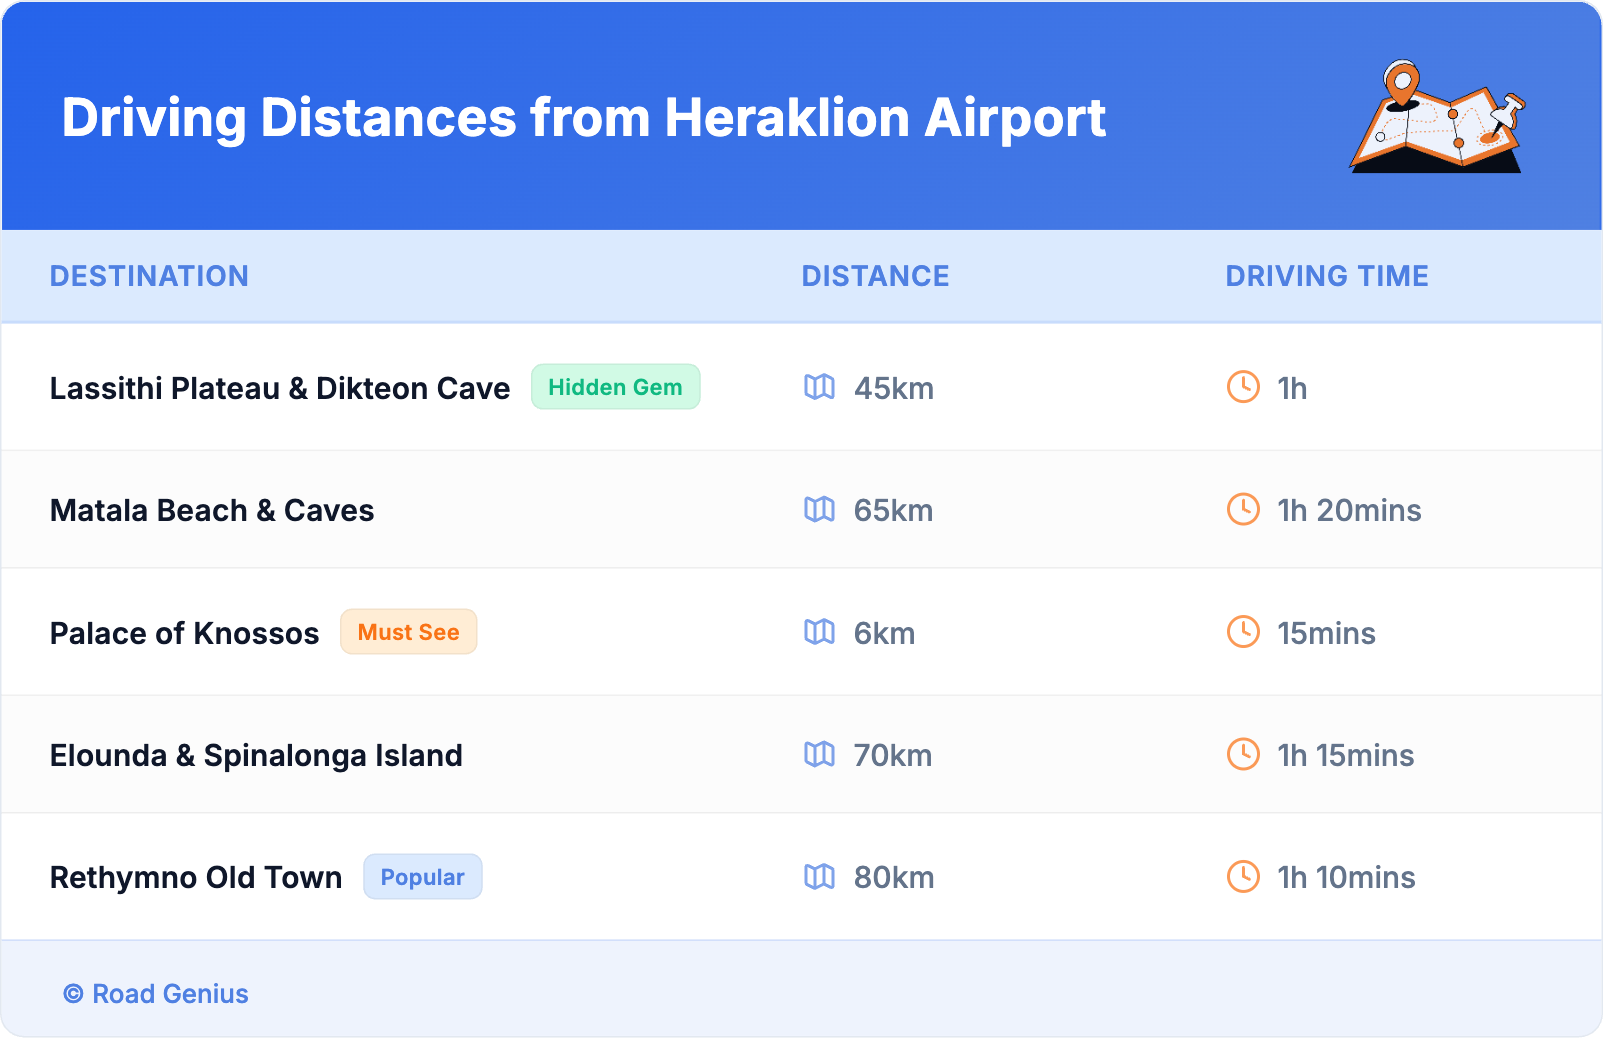Click the map icon beside 80km
The width and height of the screenshot is (1604, 1038).
[819, 877]
